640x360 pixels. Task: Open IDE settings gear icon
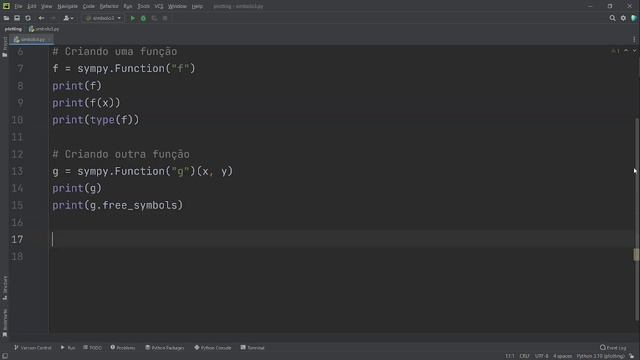623,18
